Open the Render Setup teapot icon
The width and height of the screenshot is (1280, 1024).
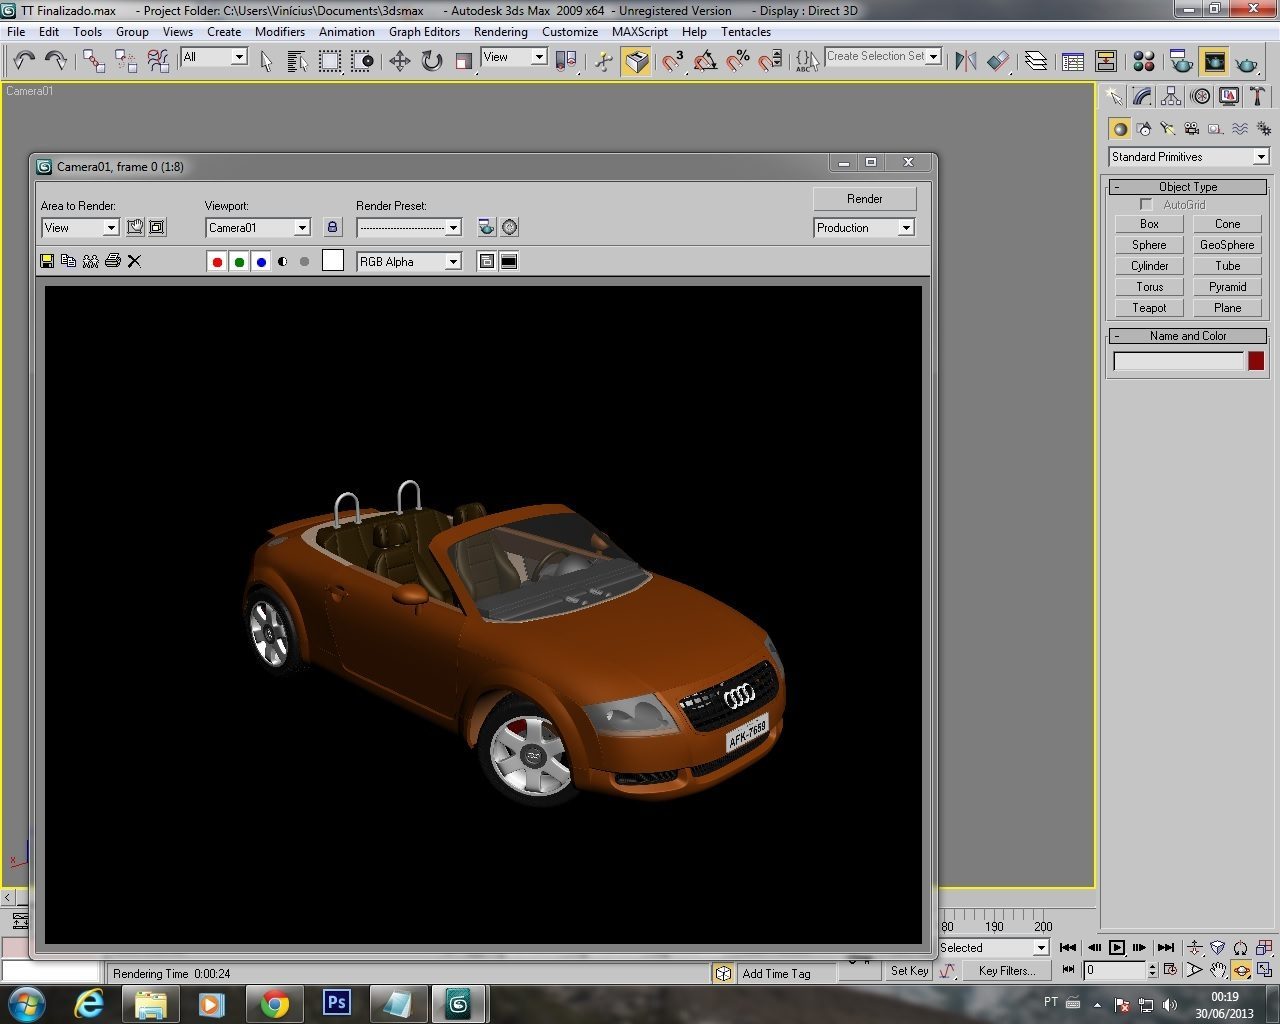1181,61
